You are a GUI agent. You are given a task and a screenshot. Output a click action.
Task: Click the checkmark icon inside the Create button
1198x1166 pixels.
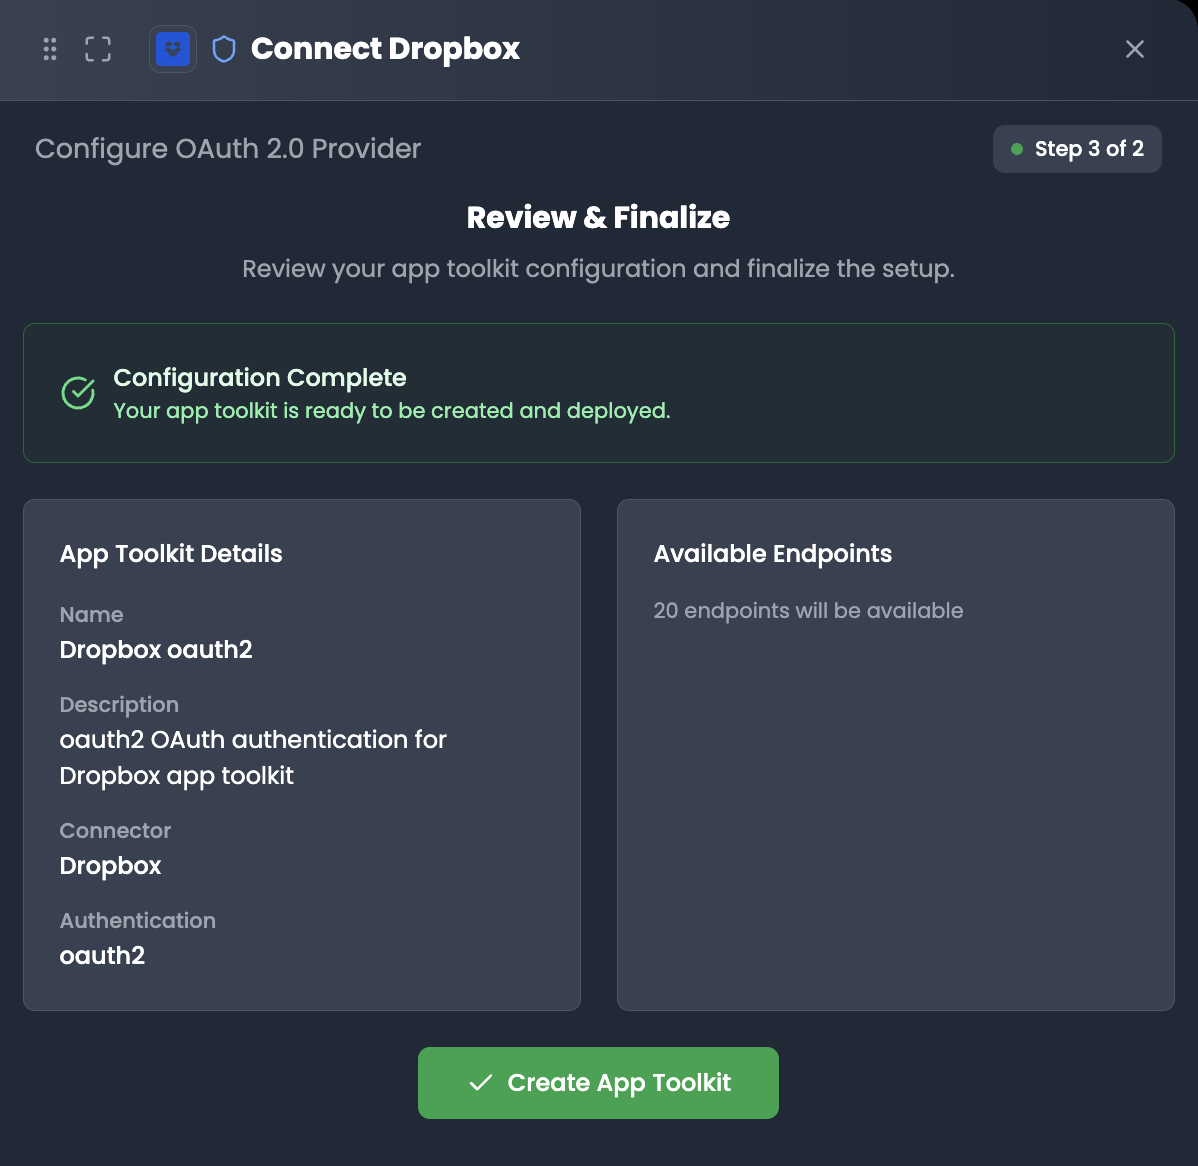481,1083
